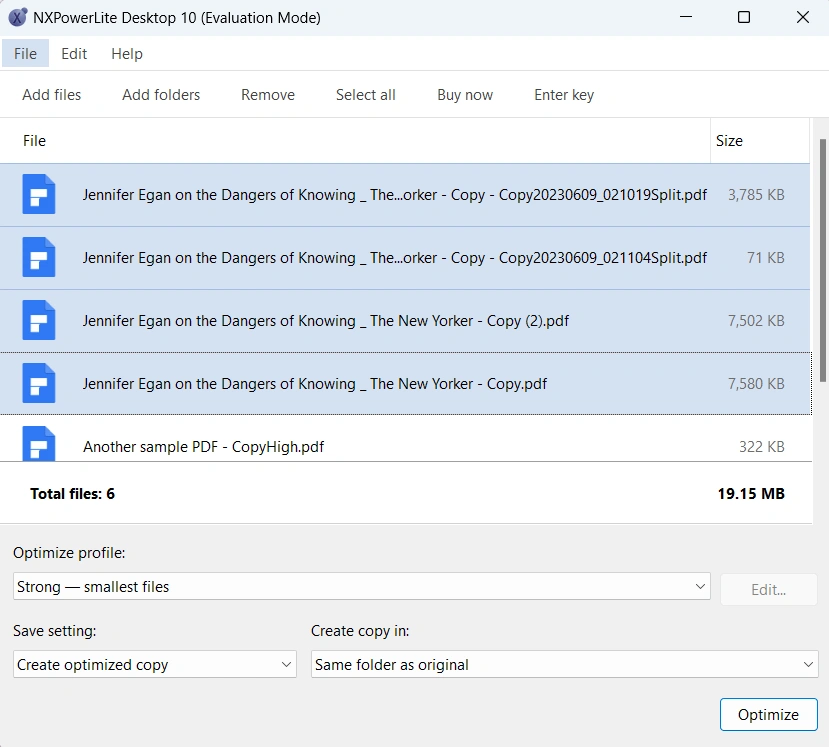
Task: Close the NXPowerLite window
Action: 803,17
